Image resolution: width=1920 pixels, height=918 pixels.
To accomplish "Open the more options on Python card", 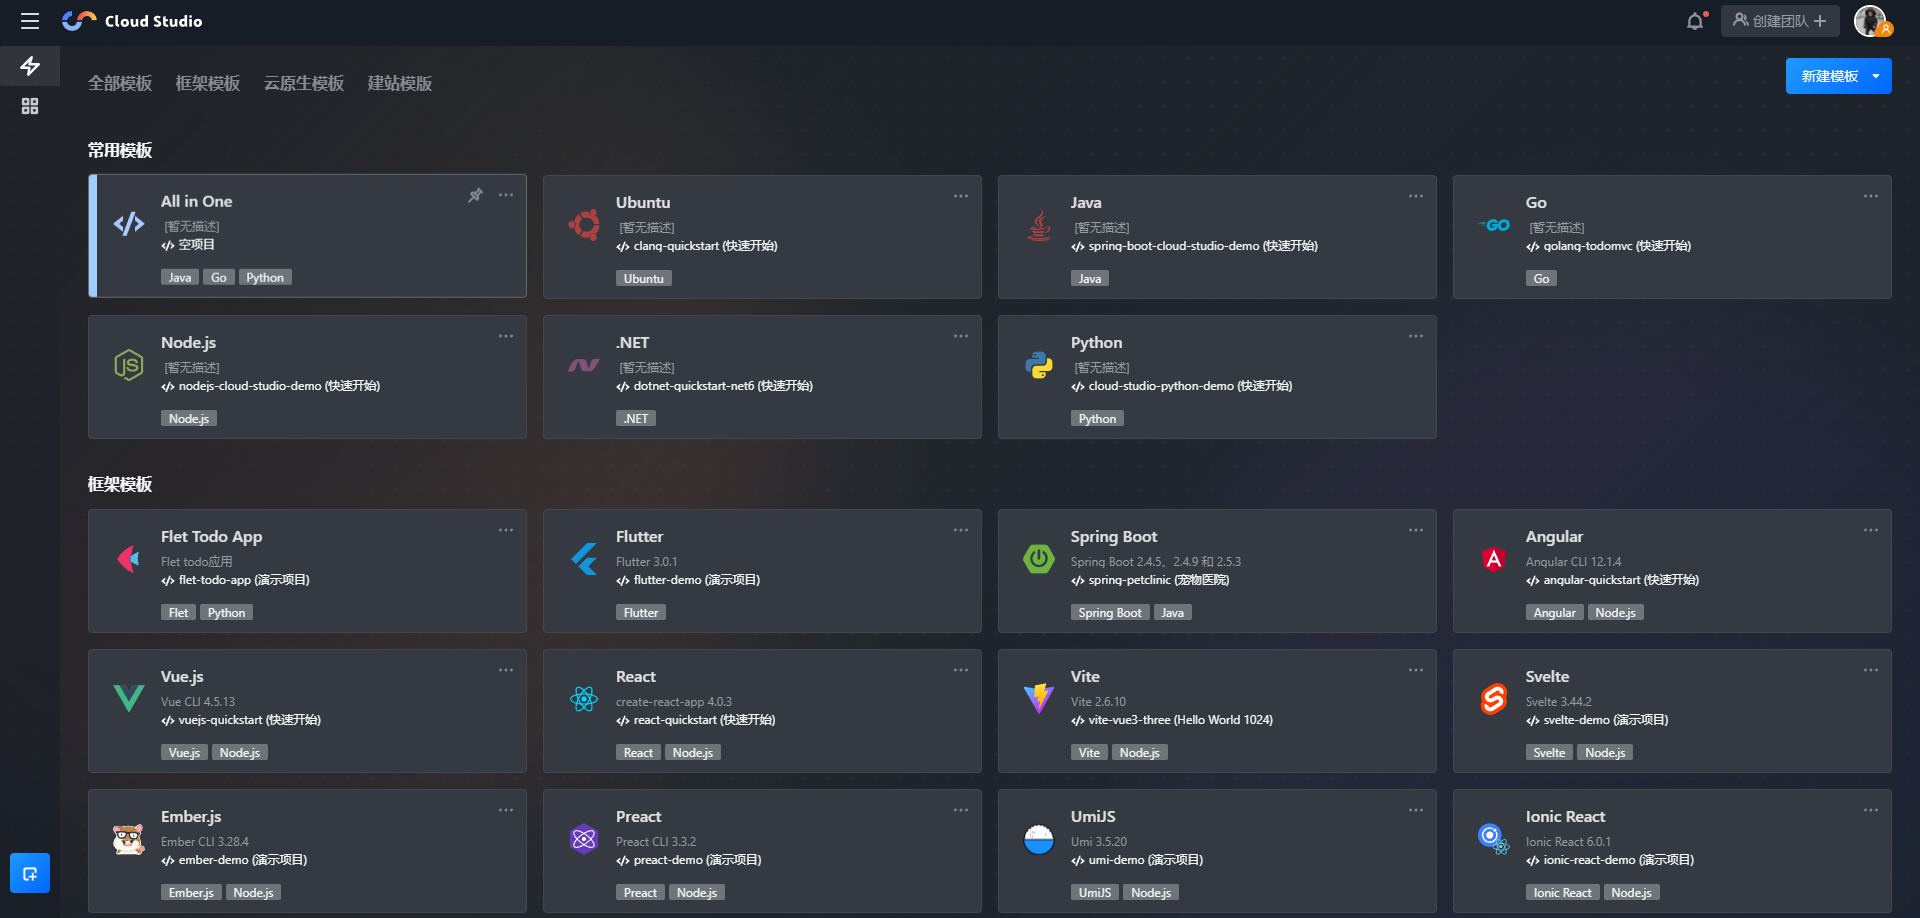I will click(1416, 336).
